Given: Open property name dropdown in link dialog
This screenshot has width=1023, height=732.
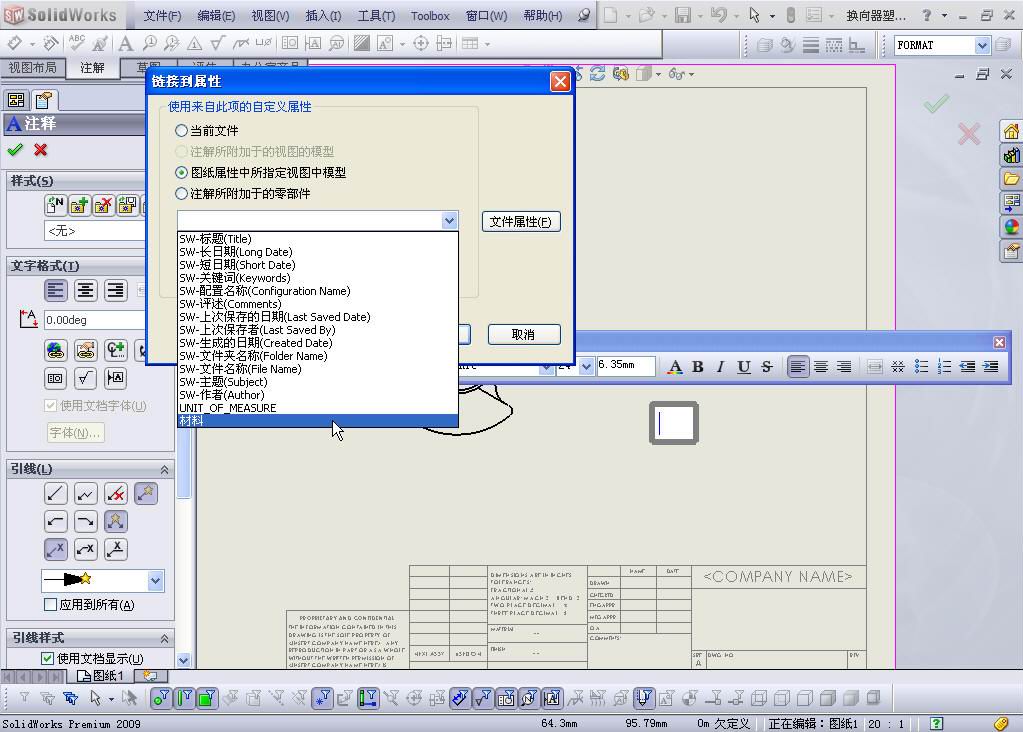Looking at the screenshot, I should click(449, 221).
